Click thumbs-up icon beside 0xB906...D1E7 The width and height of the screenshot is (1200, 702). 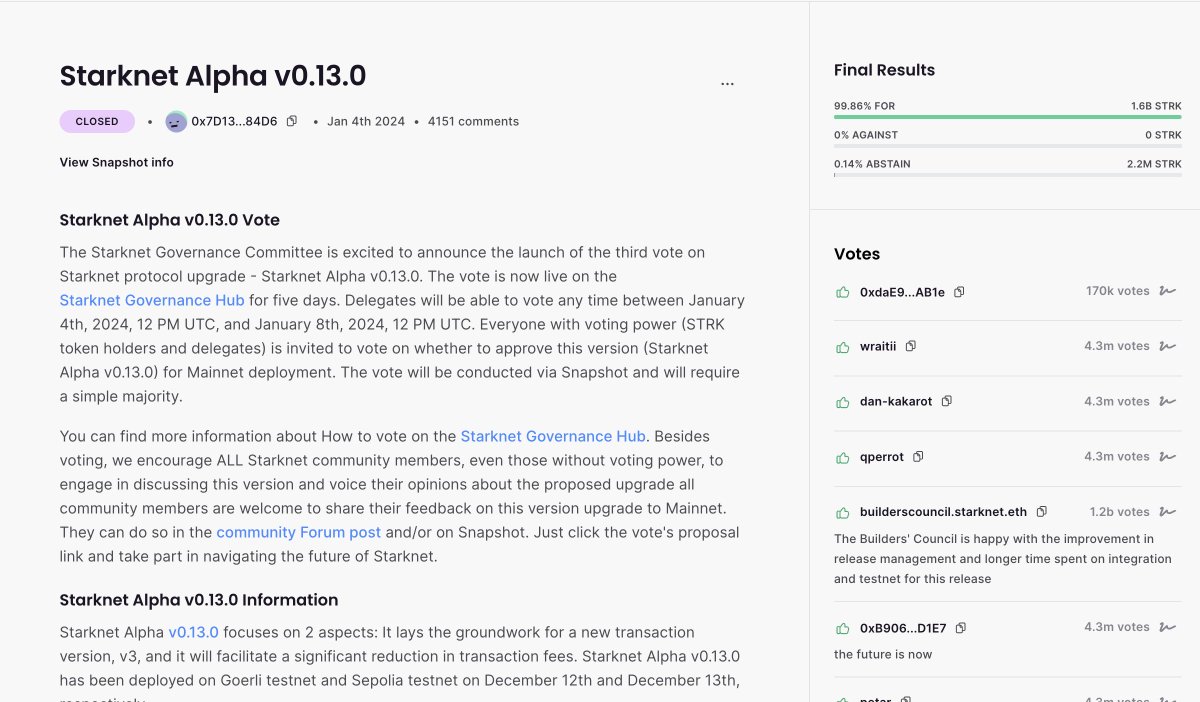842,628
